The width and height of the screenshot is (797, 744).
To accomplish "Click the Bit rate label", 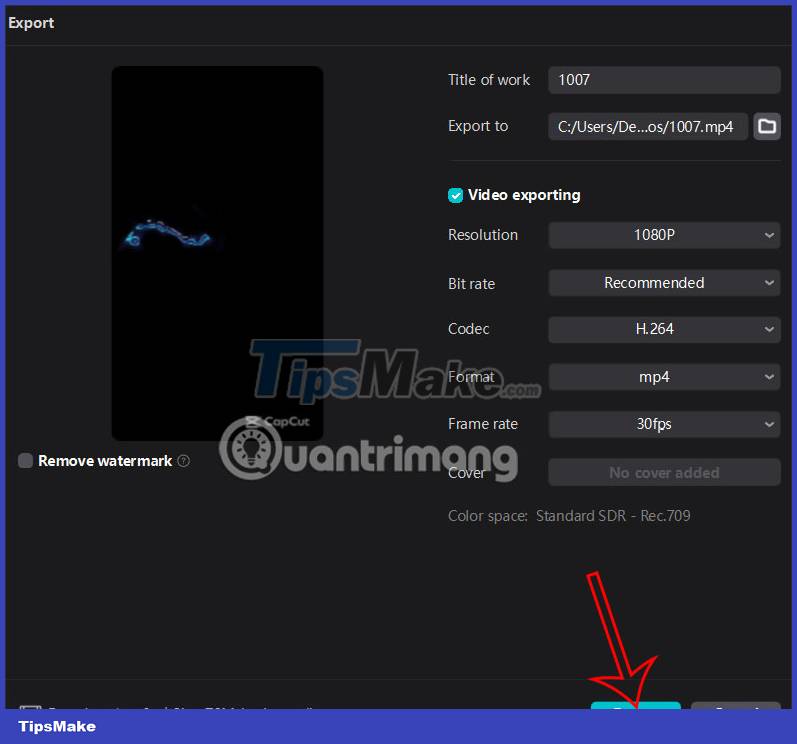I will coord(471,284).
